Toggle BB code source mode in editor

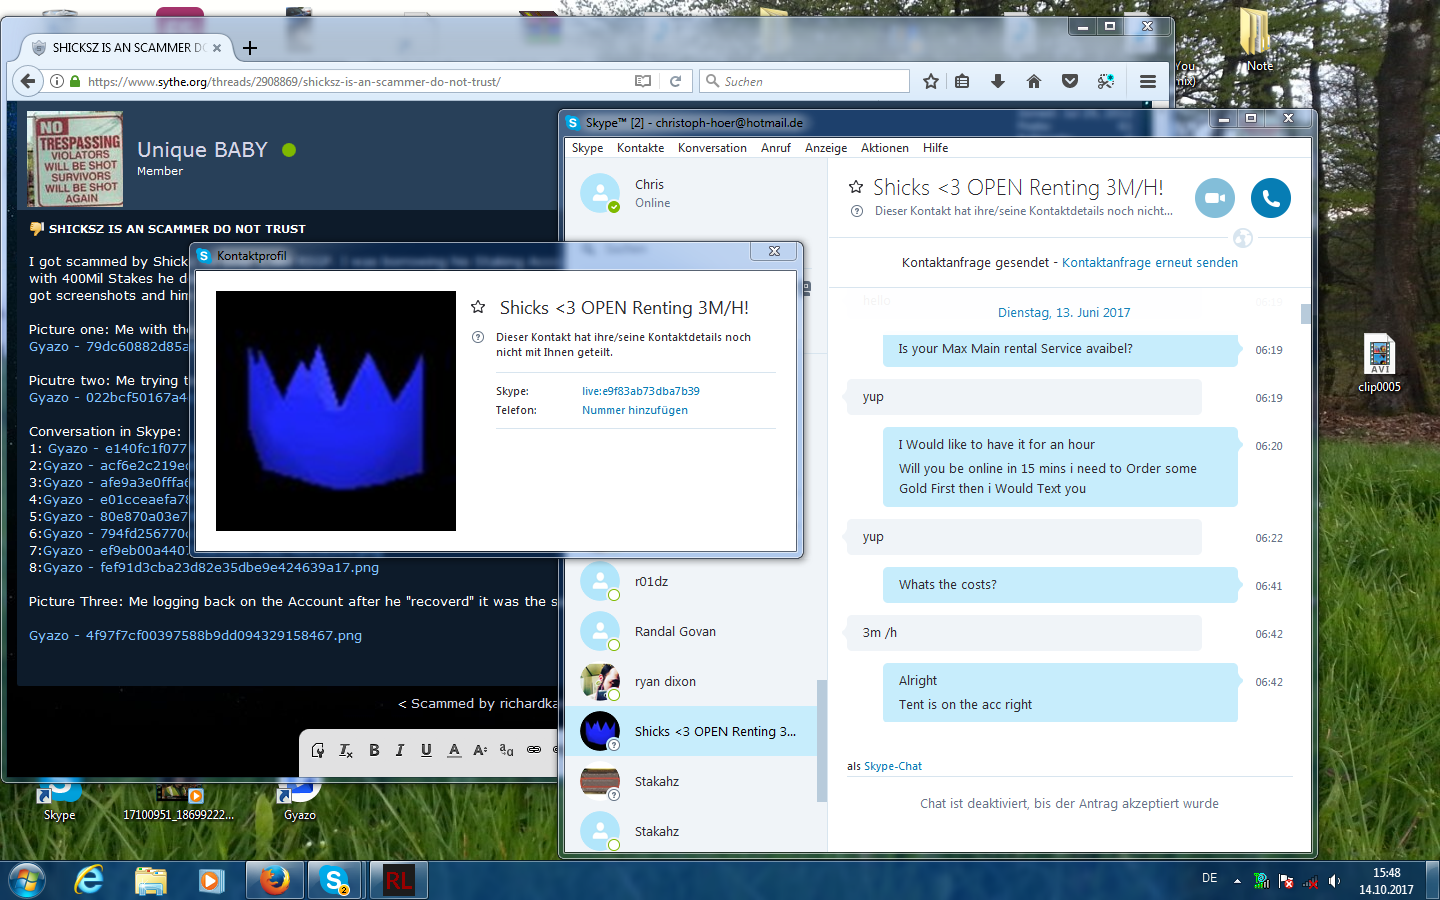[318, 750]
